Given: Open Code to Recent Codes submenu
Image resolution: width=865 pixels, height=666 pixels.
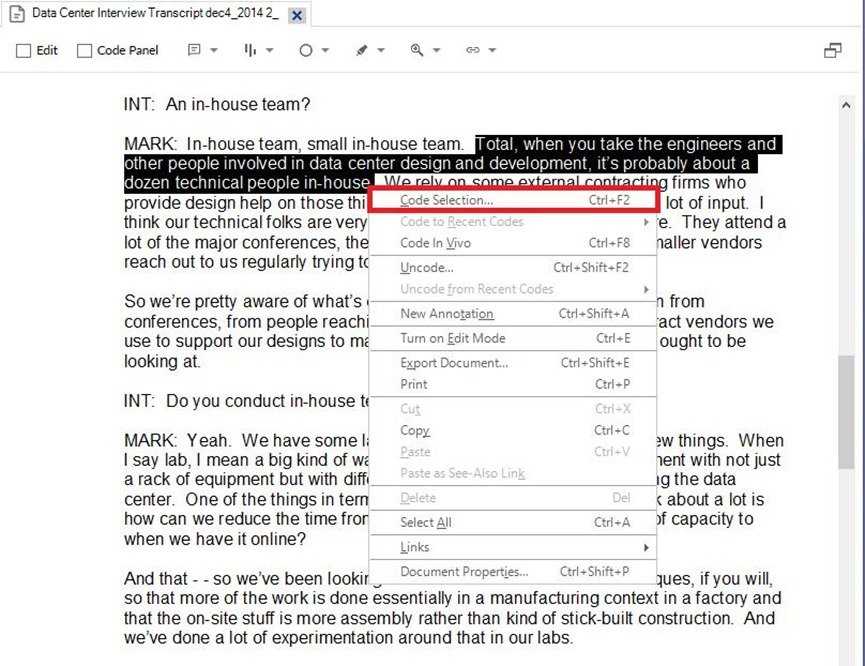Looking at the screenshot, I should pos(514,222).
